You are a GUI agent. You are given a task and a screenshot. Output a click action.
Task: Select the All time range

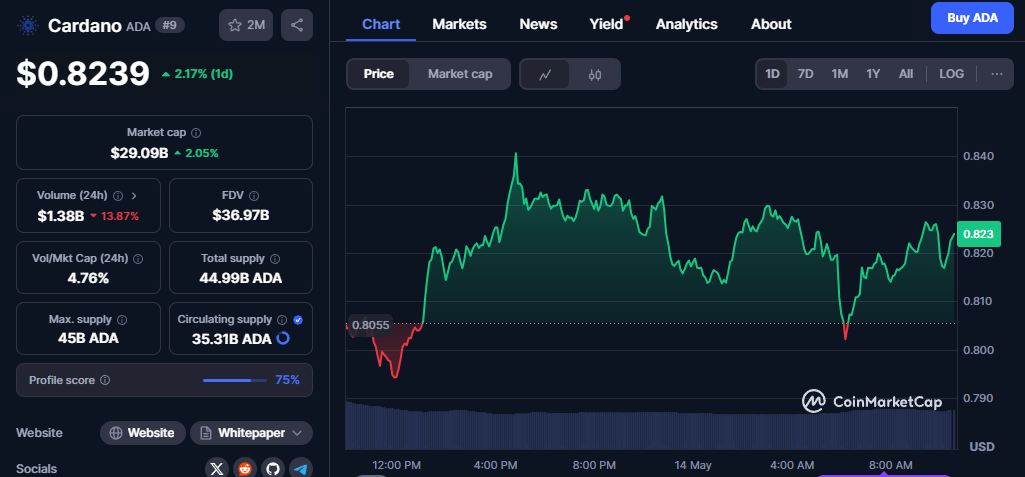[905, 74]
